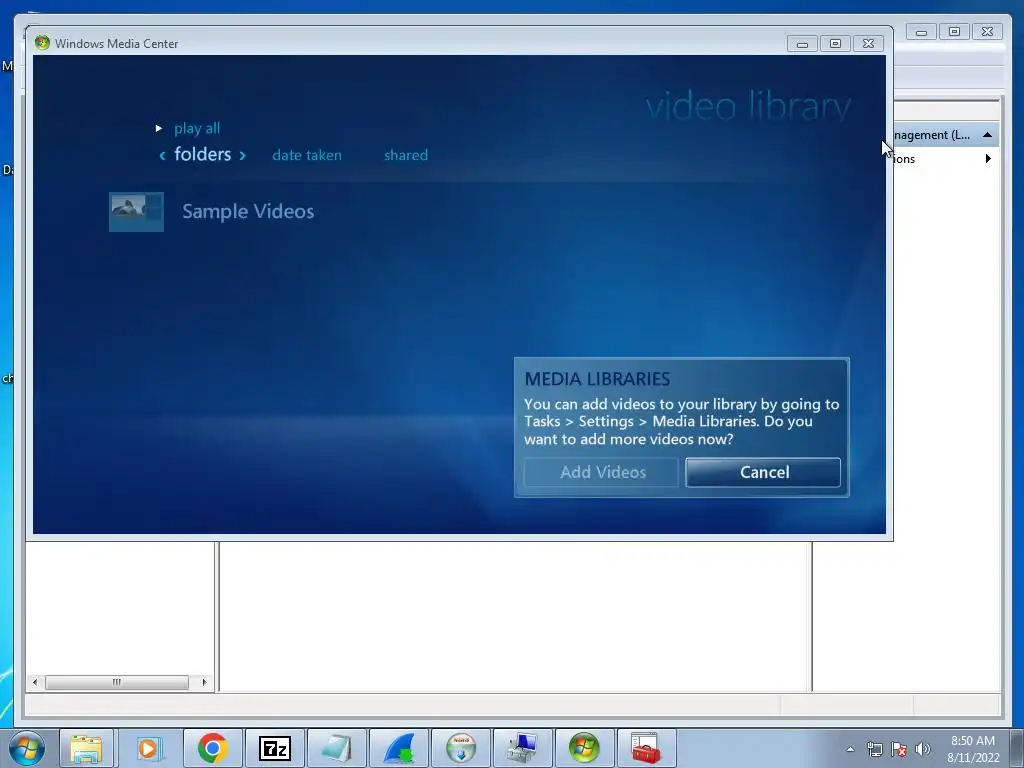This screenshot has height=768, width=1024.
Task: Collapse the management actions header in background window
Action: click(x=987, y=135)
